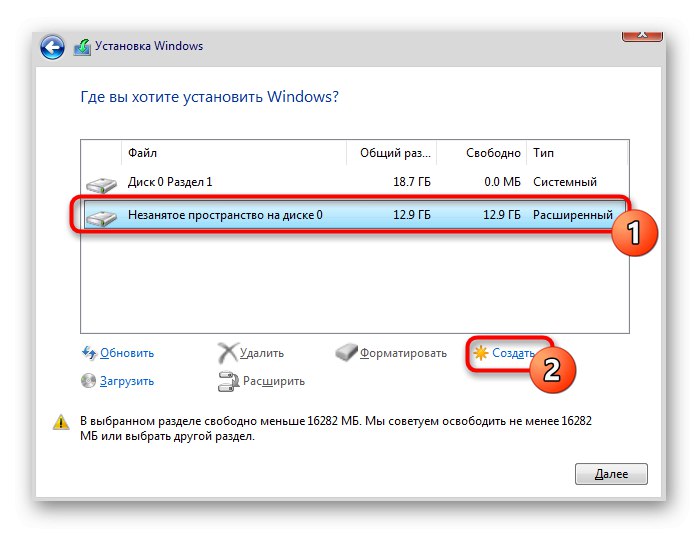Open the Загрузить driver link
Image resolution: width=698 pixels, height=533 pixels.
tap(127, 381)
